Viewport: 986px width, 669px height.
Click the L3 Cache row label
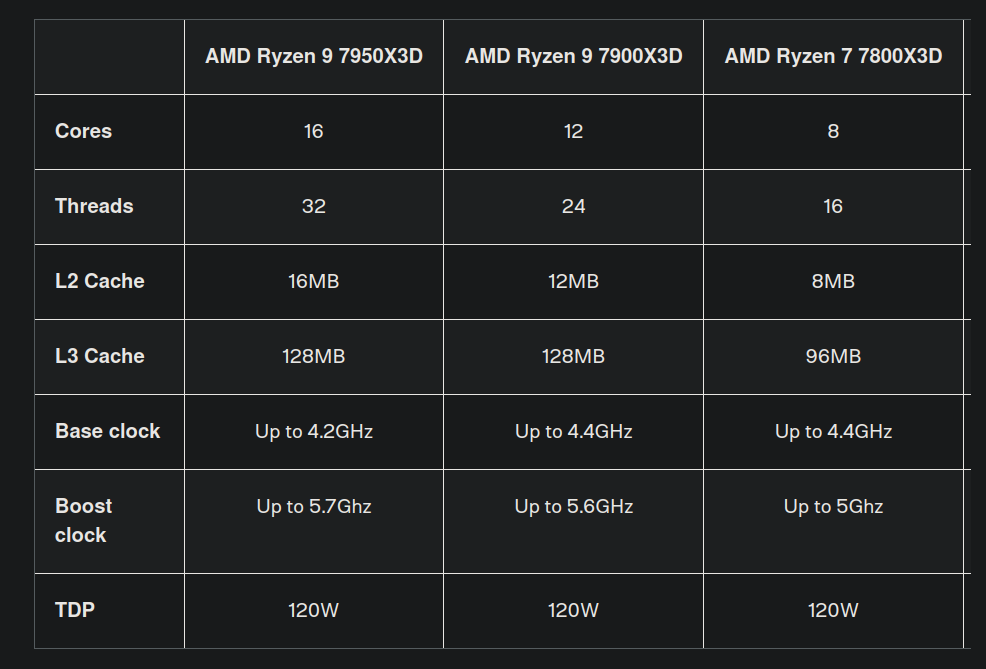[x=100, y=356]
